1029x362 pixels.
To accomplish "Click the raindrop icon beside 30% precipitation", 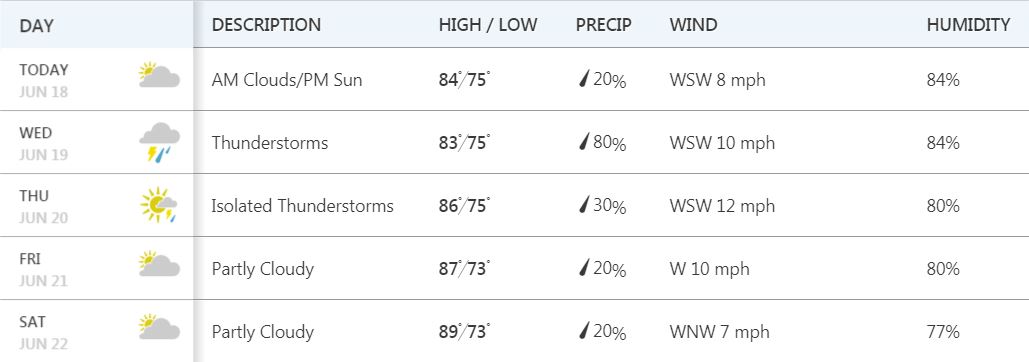I will coord(584,205).
